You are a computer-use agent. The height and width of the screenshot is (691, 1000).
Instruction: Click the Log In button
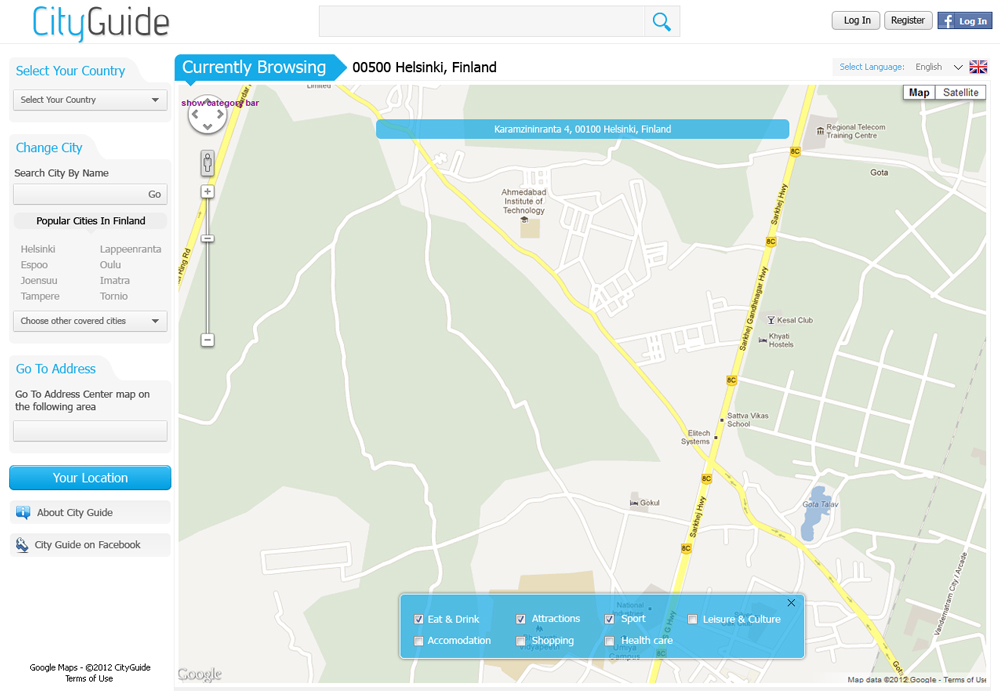tap(857, 20)
